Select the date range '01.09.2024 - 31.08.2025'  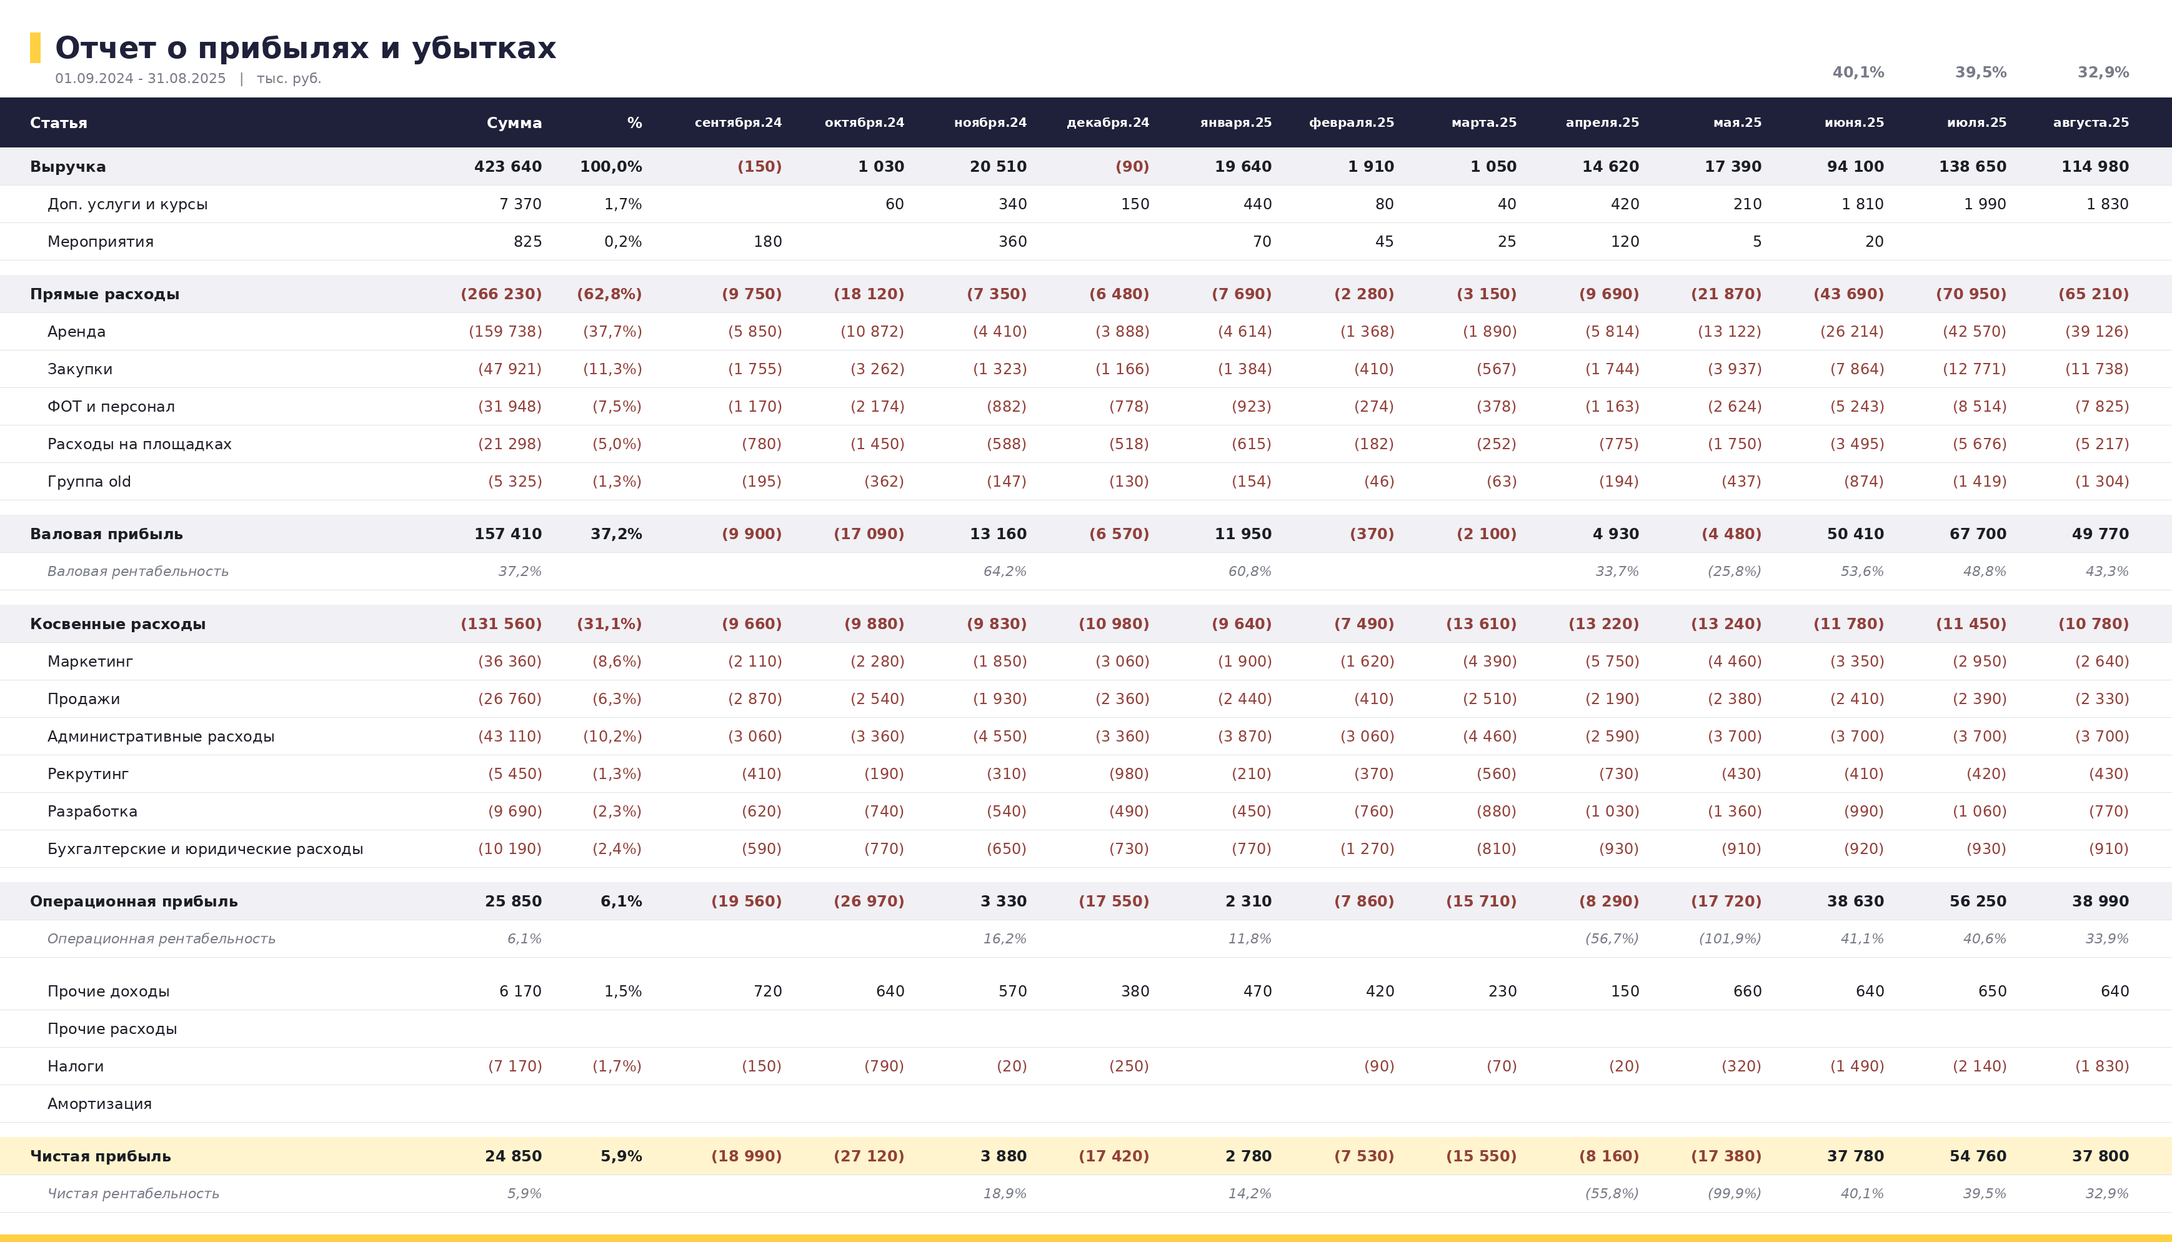tap(140, 79)
